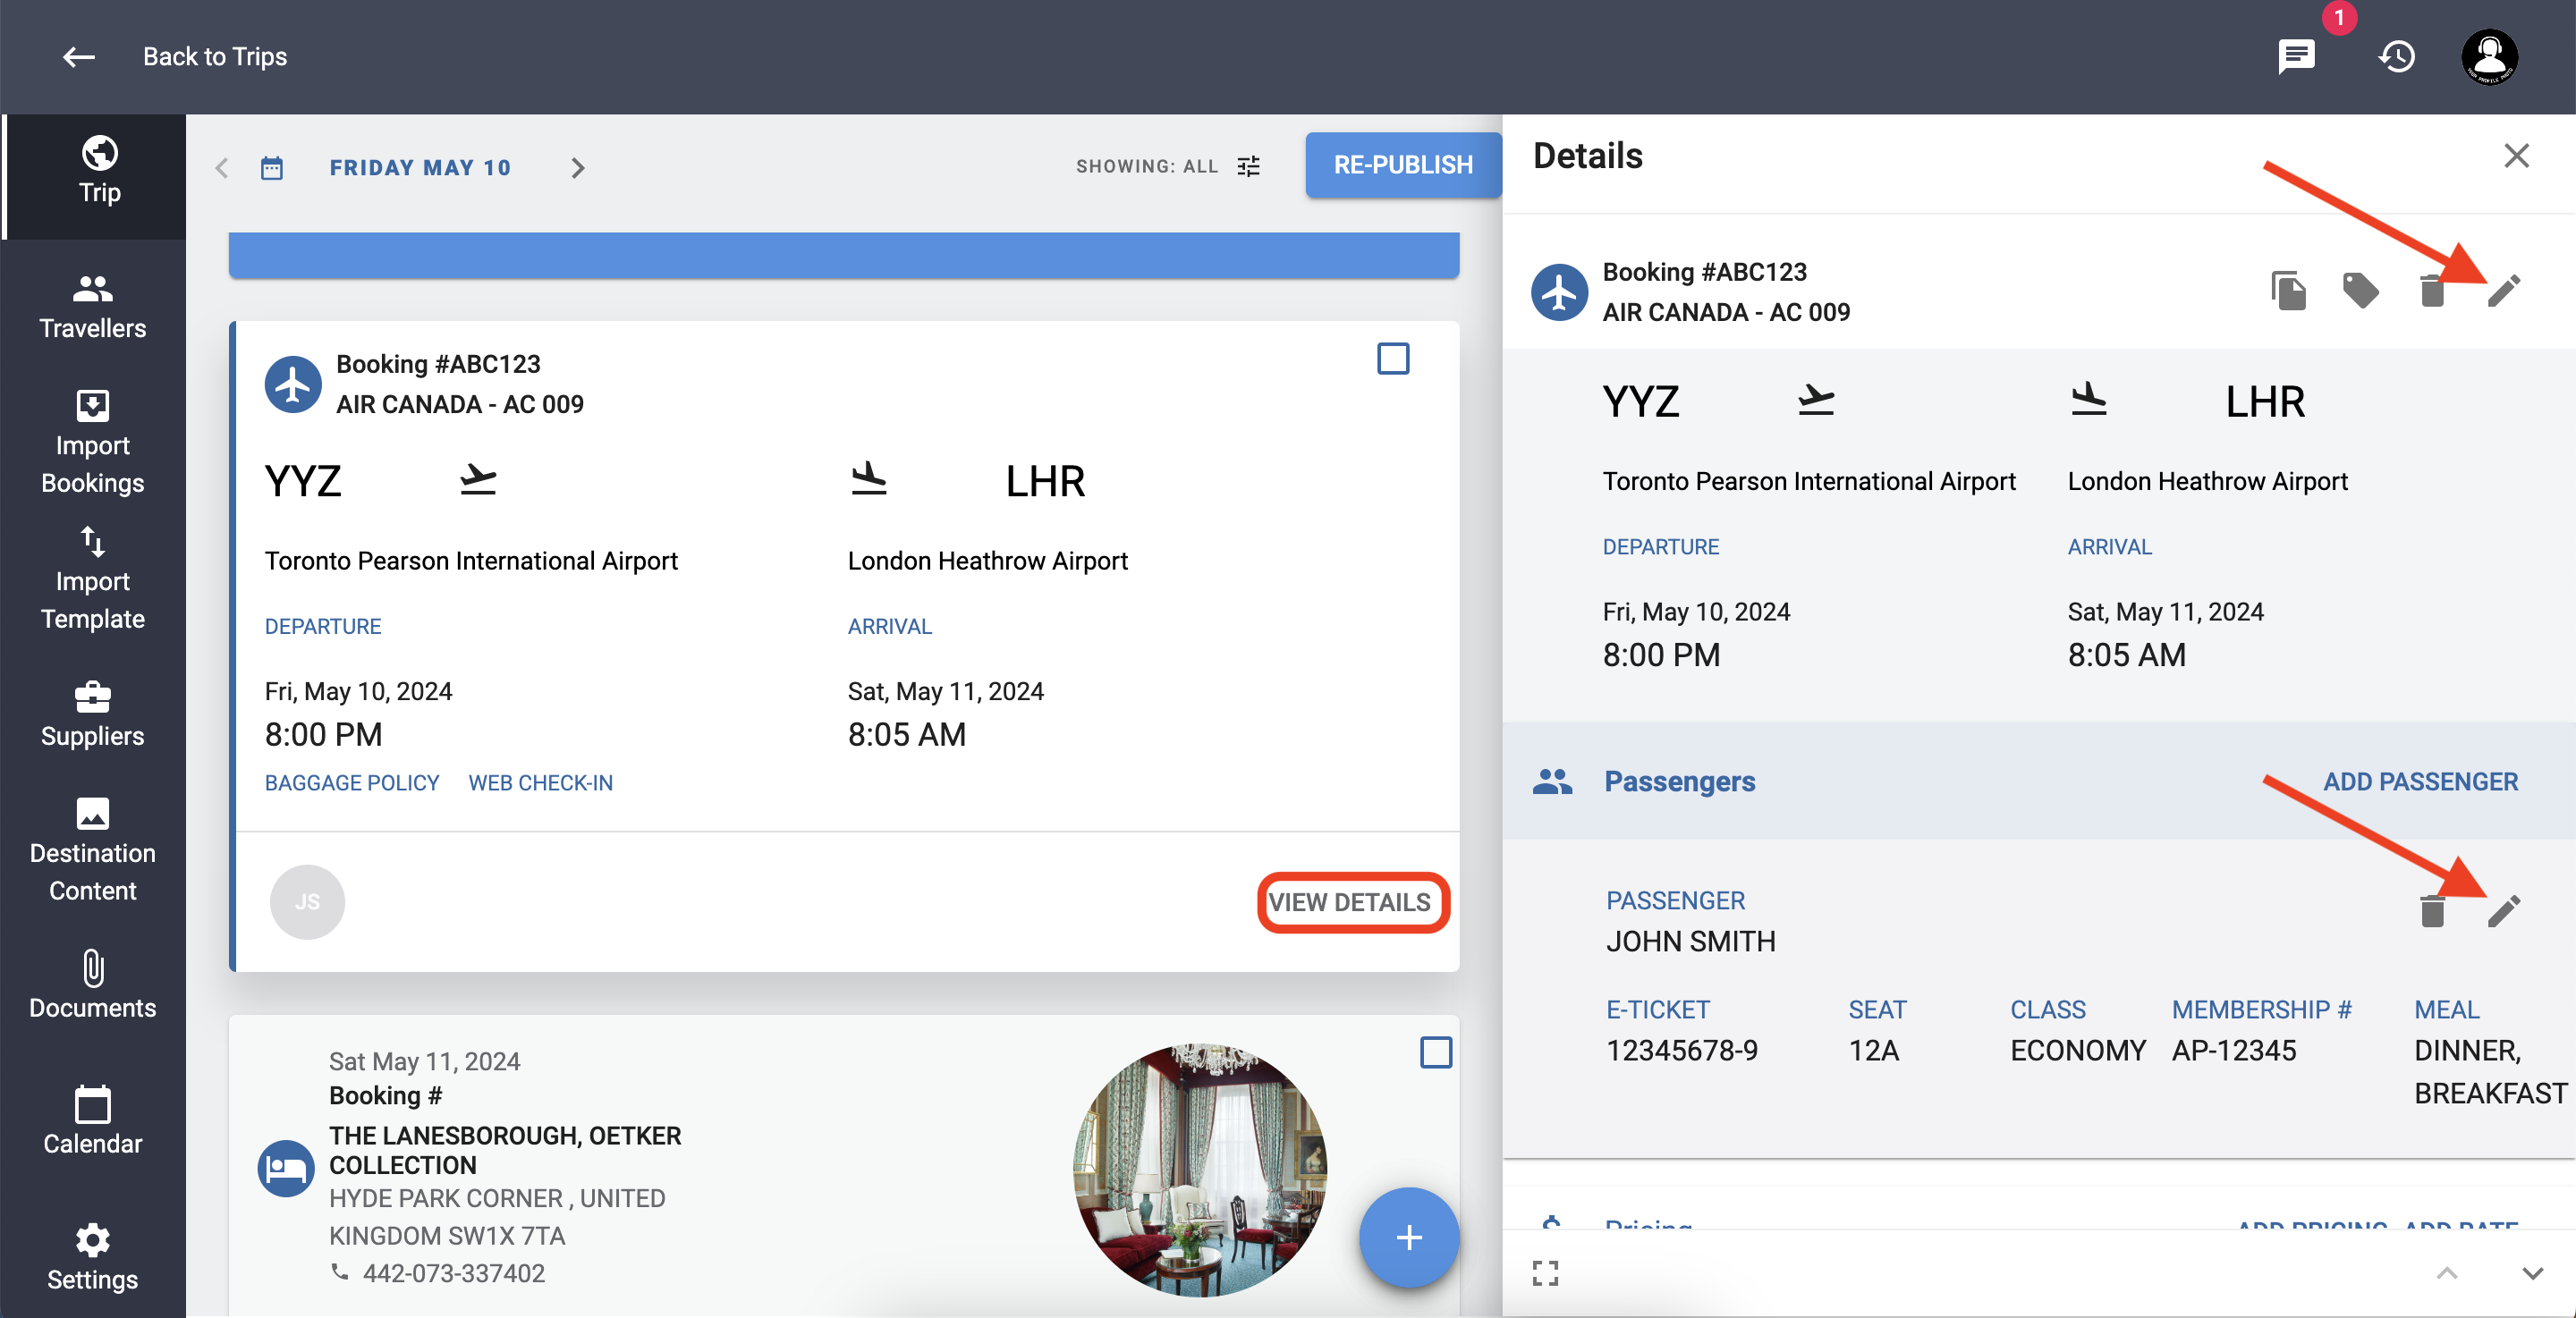Screen dimensions: 2576x1318
Task: Click the Passengers group icon
Action: (x=1552, y=782)
